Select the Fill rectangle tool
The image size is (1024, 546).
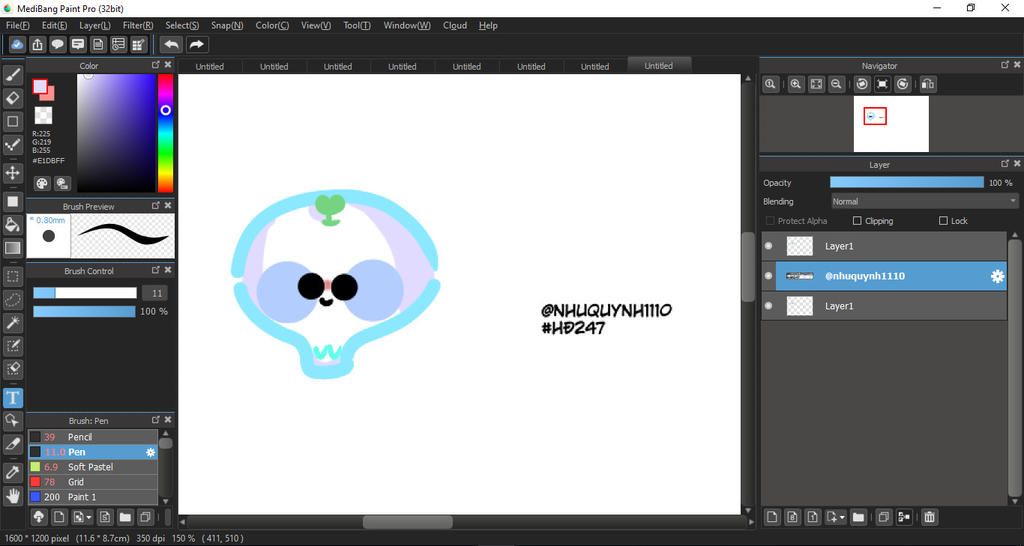coord(12,201)
